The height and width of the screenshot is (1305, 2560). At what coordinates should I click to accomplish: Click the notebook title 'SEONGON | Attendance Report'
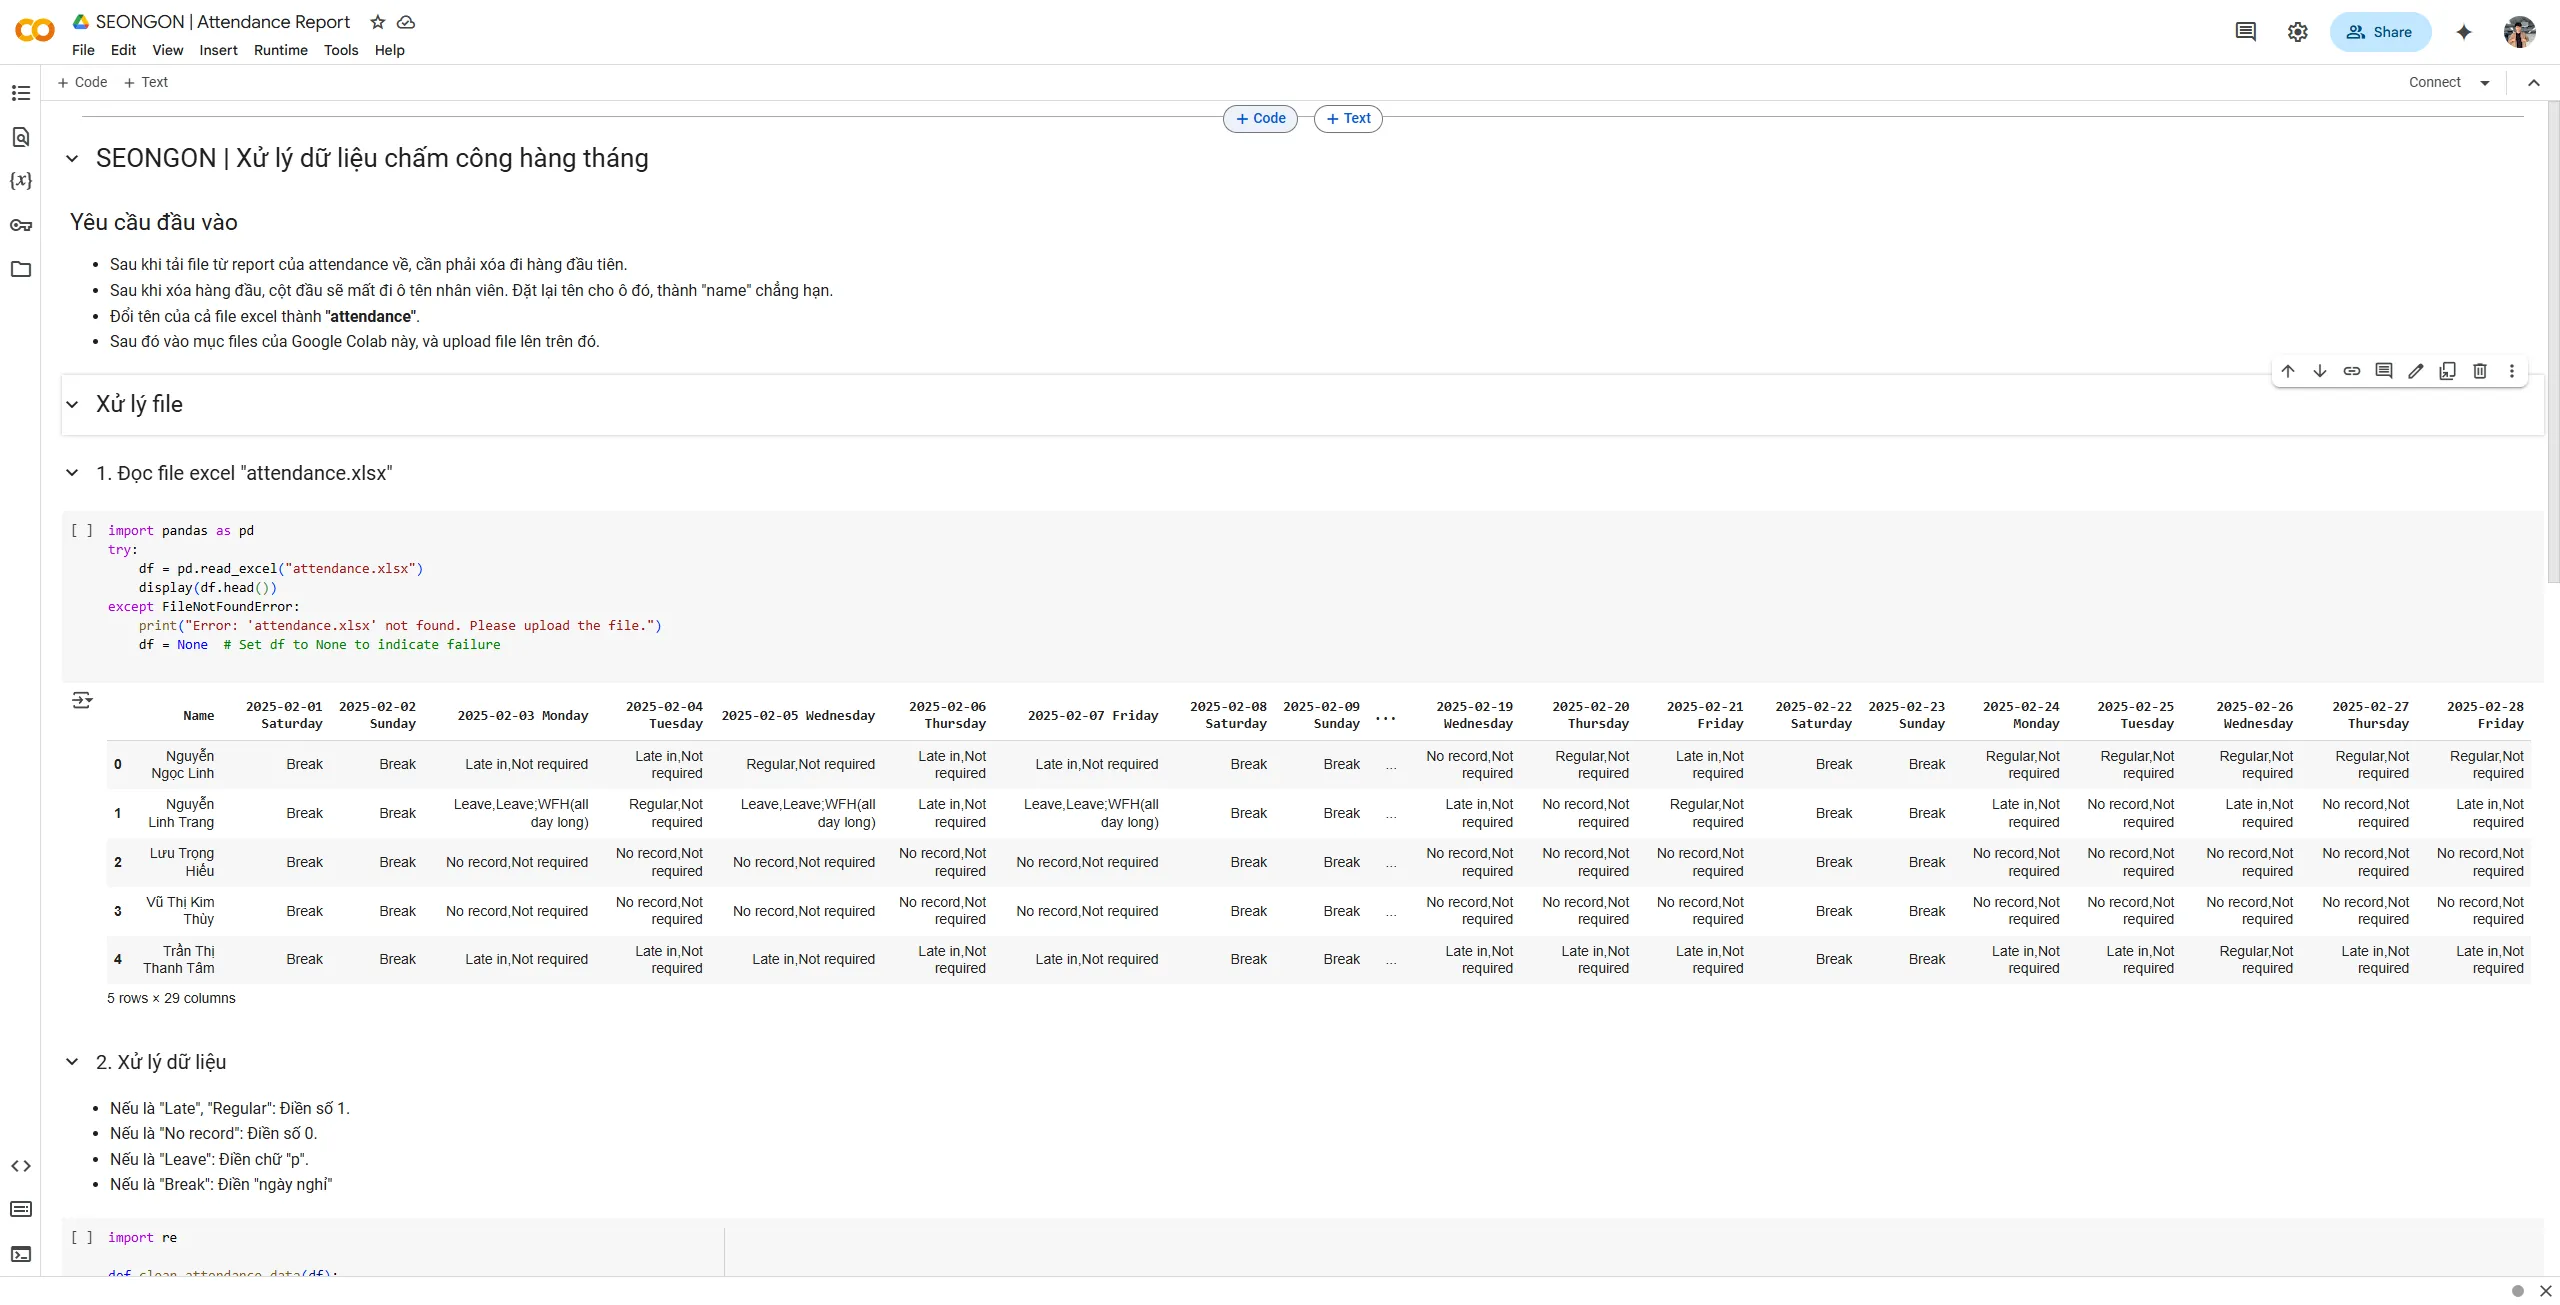tap(223, 22)
